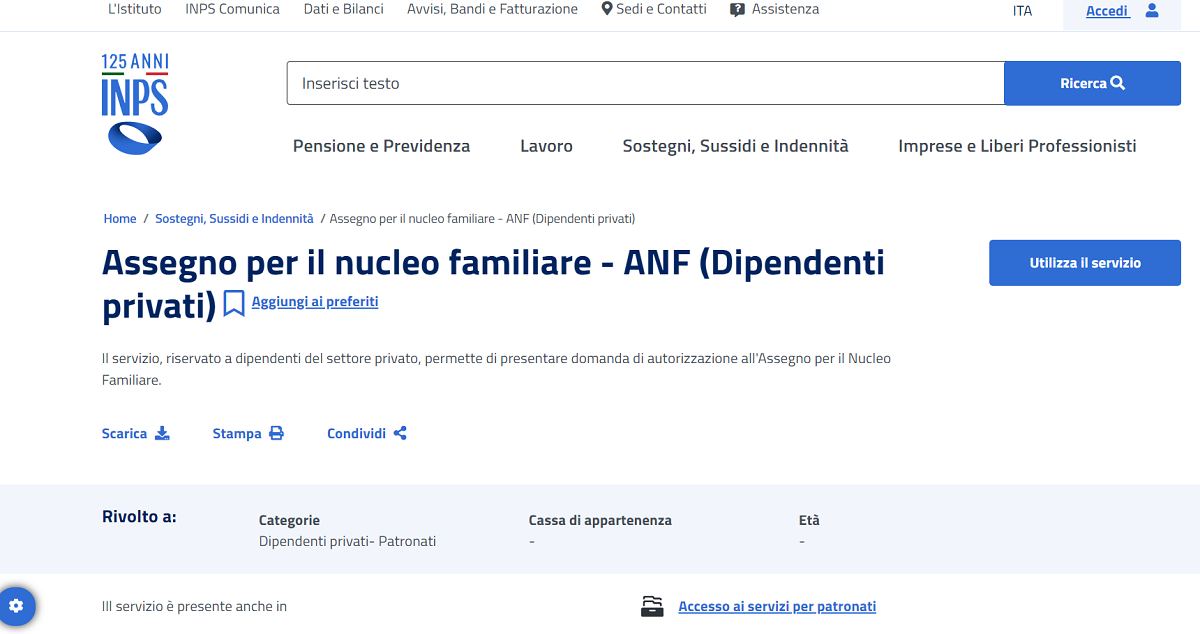Click the Utilizza il servizio button
The height and width of the screenshot is (634, 1200).
[1085, 263]
